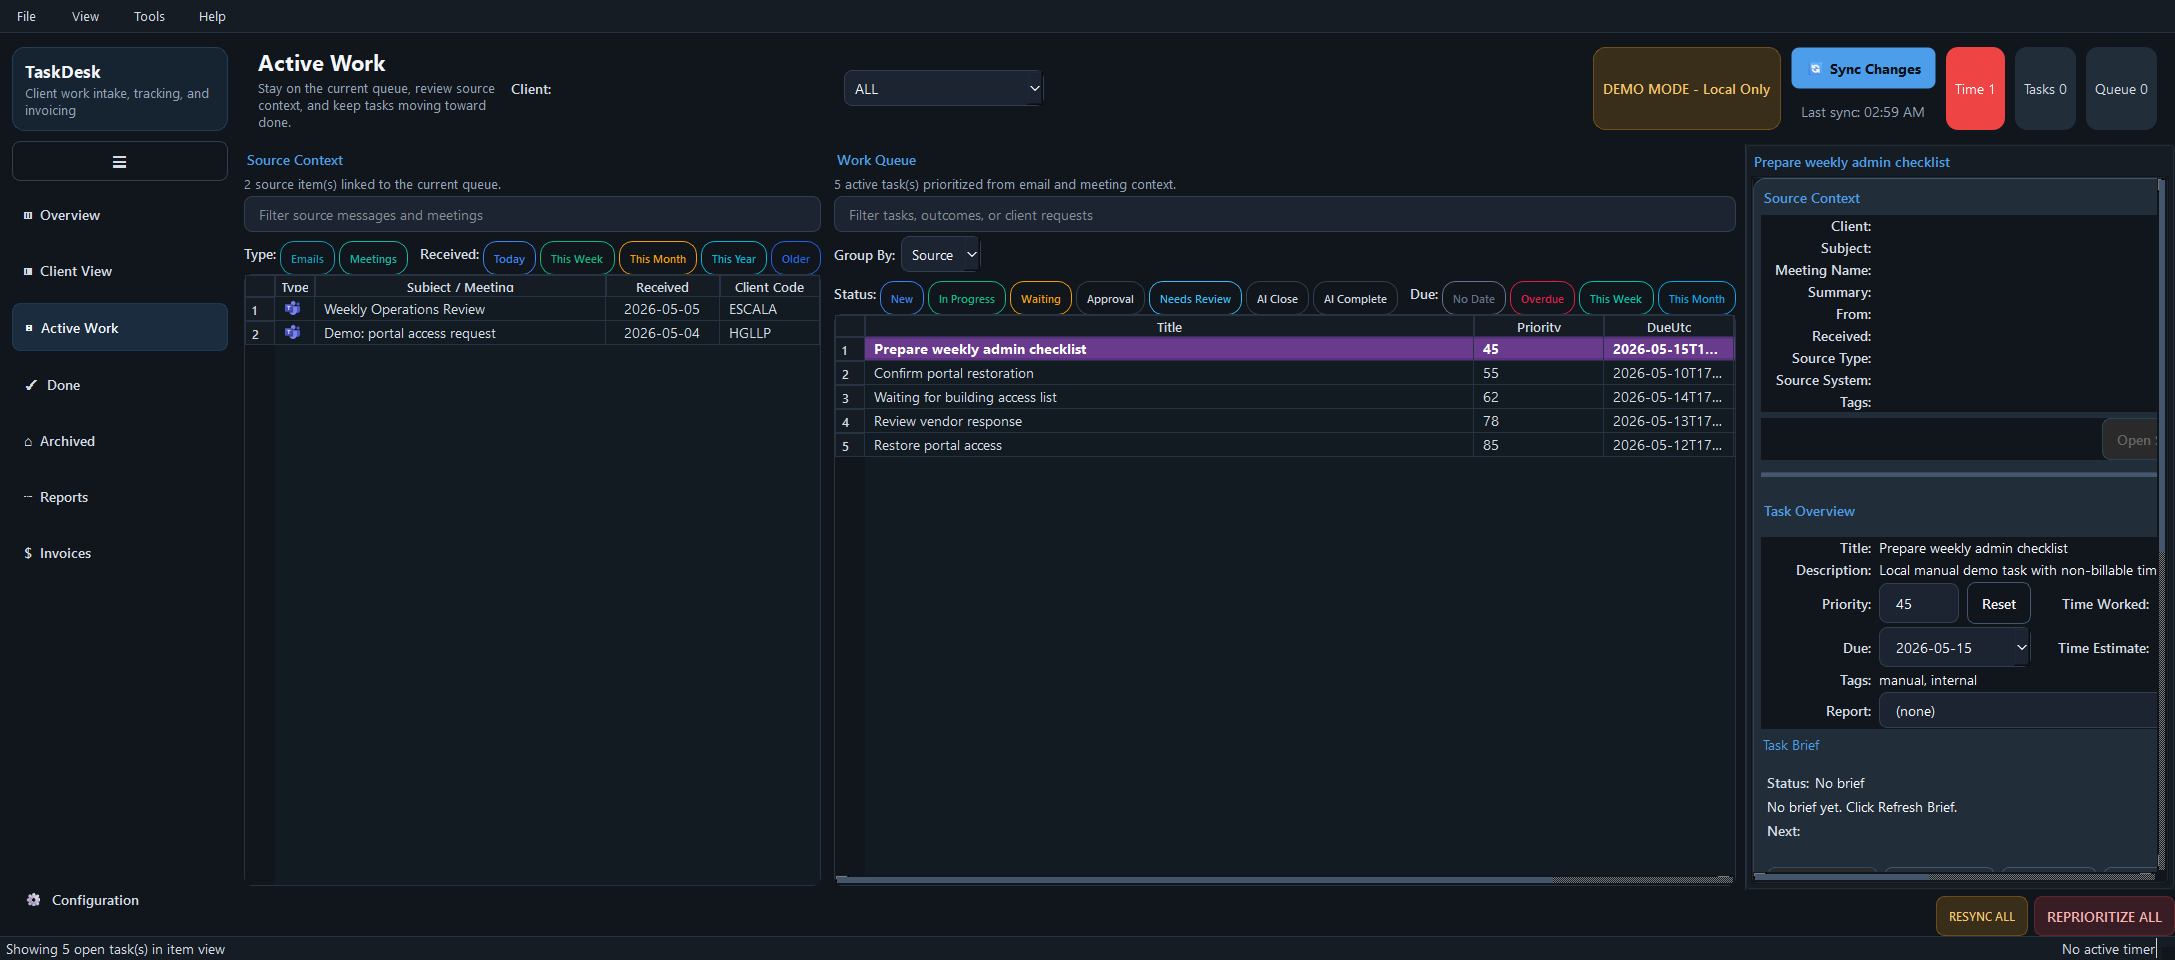The width and height of the screenshot is (2175, 960).
Task: Toggle the Needs Review status filter
Action: pyautogui.click(x=1195, y=298)
